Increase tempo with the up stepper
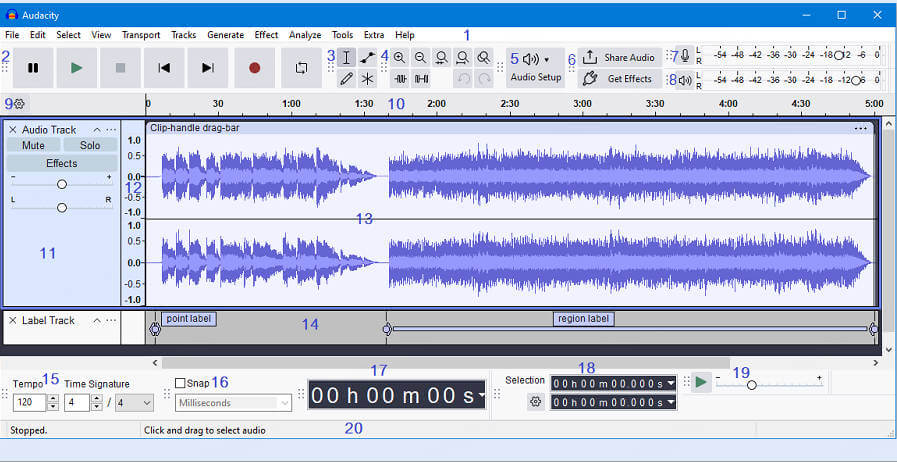Image resolution: width=897 pixels, height=462 pixels. (53, 399)
